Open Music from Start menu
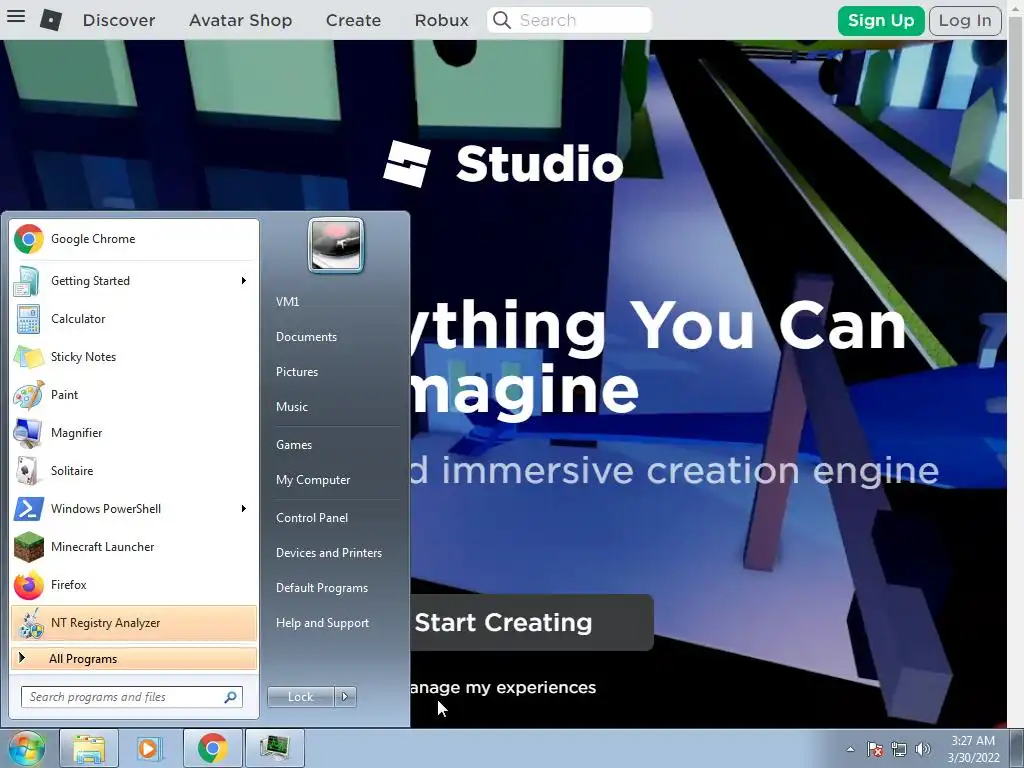 point(292,407)
